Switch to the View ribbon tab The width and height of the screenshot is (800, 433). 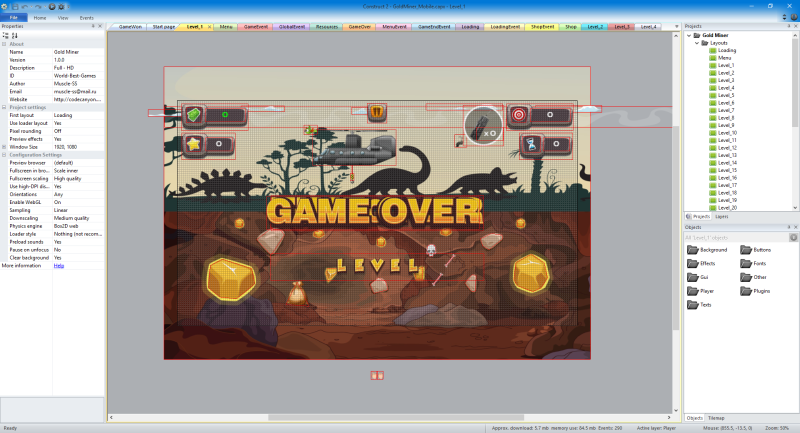pos(63,18)
